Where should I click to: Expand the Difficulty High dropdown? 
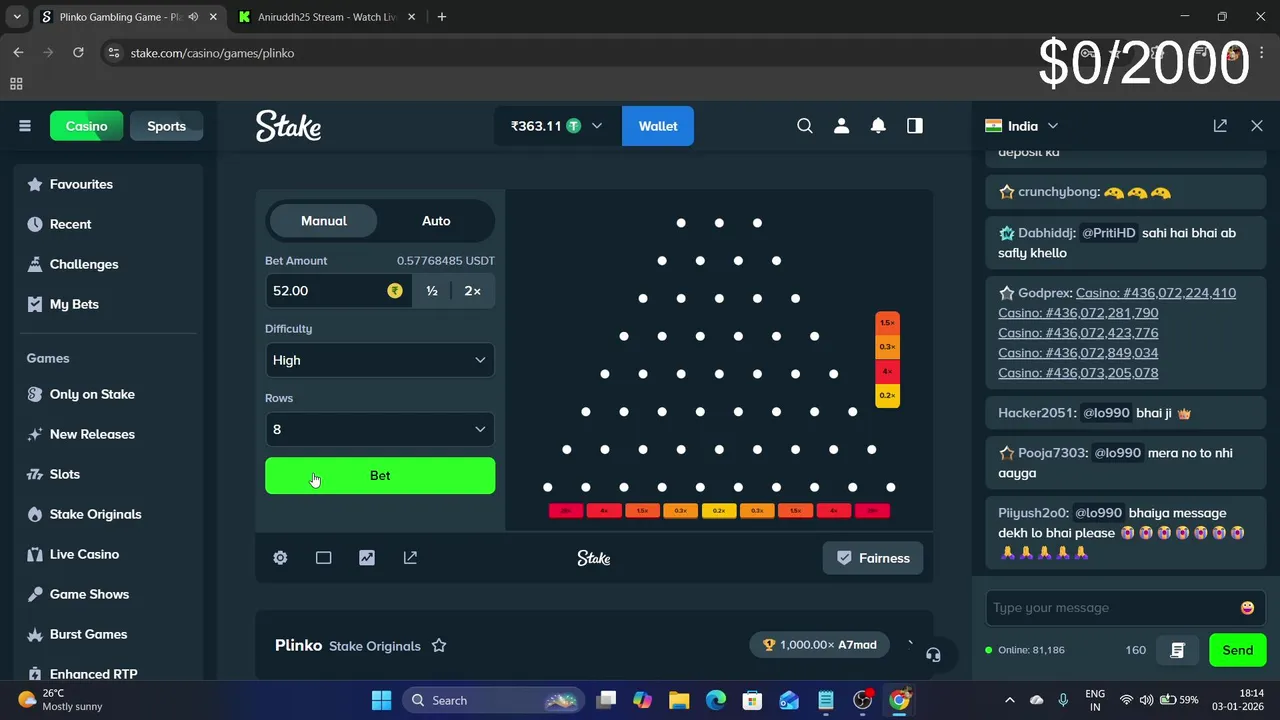click(380, 360)
